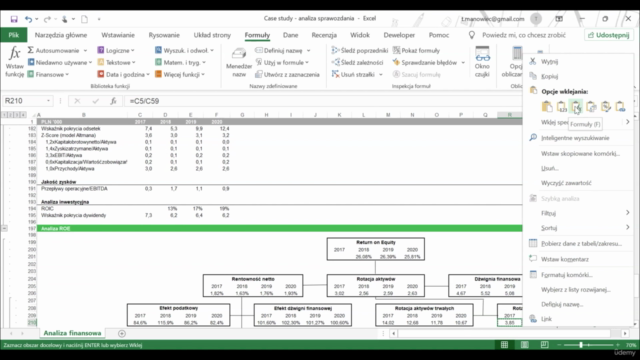This screenshot has width=640, height=360.
Task: Open Sprawdzanie błędów dropdown
Action: [x=429, y=62]
